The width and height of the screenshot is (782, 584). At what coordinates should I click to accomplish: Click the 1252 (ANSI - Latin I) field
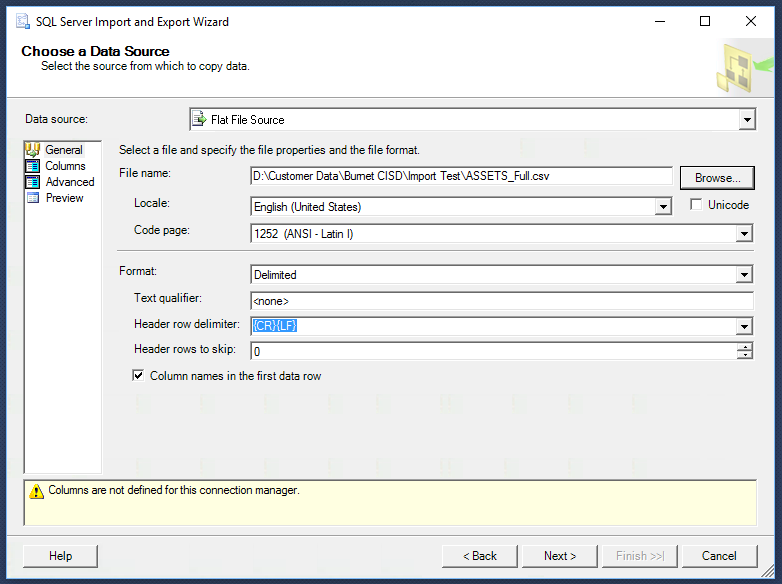coord(501,233)
